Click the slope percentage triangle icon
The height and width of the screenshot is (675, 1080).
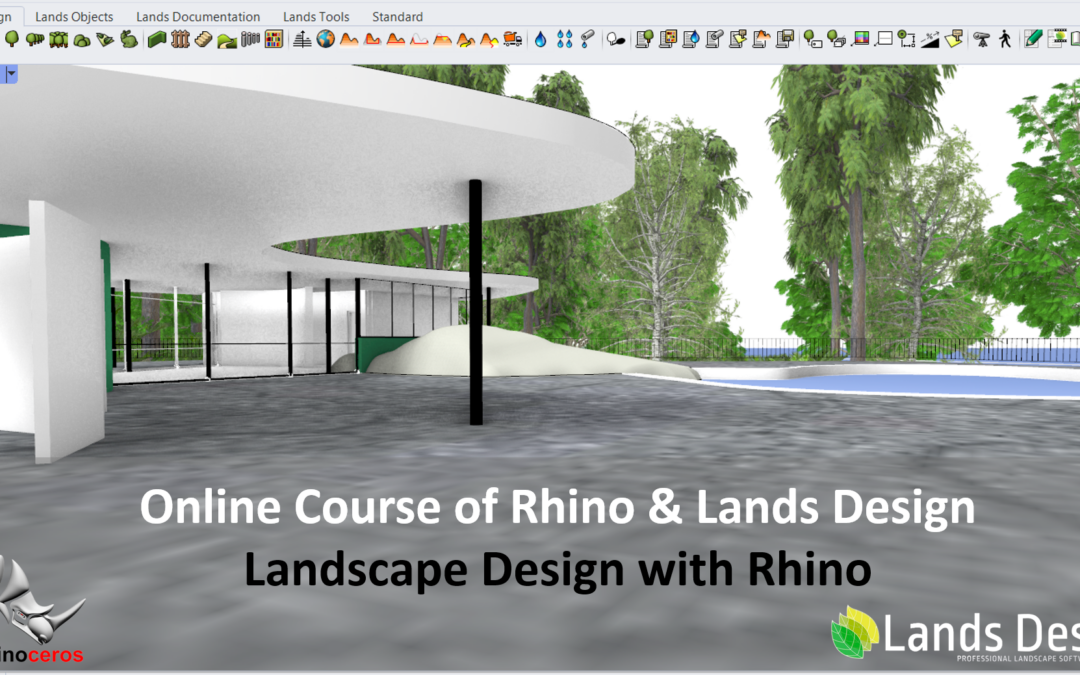point(930,39)
